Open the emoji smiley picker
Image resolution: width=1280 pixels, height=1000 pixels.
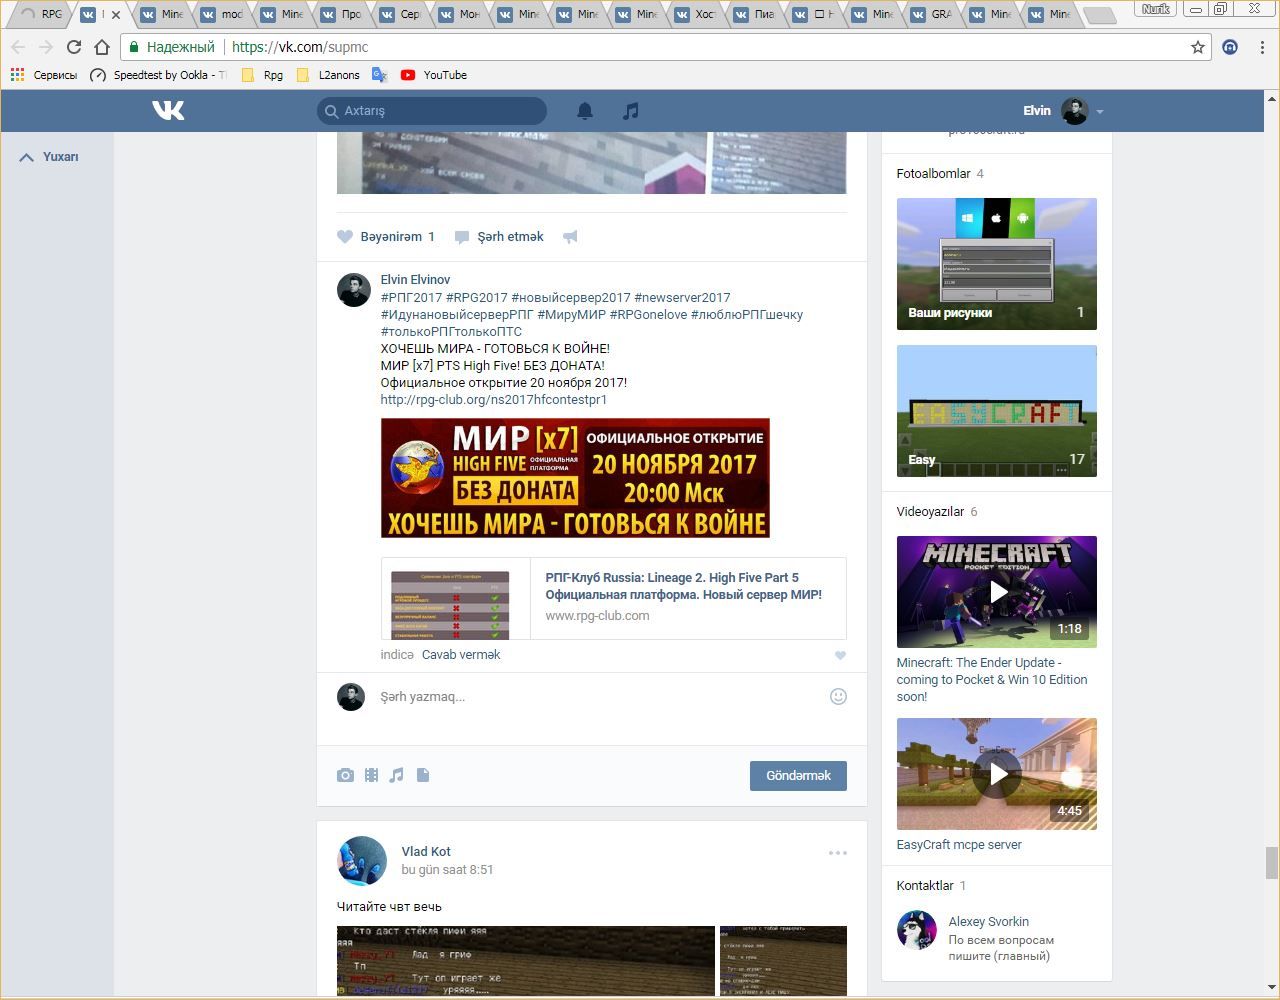pos(839,697)
